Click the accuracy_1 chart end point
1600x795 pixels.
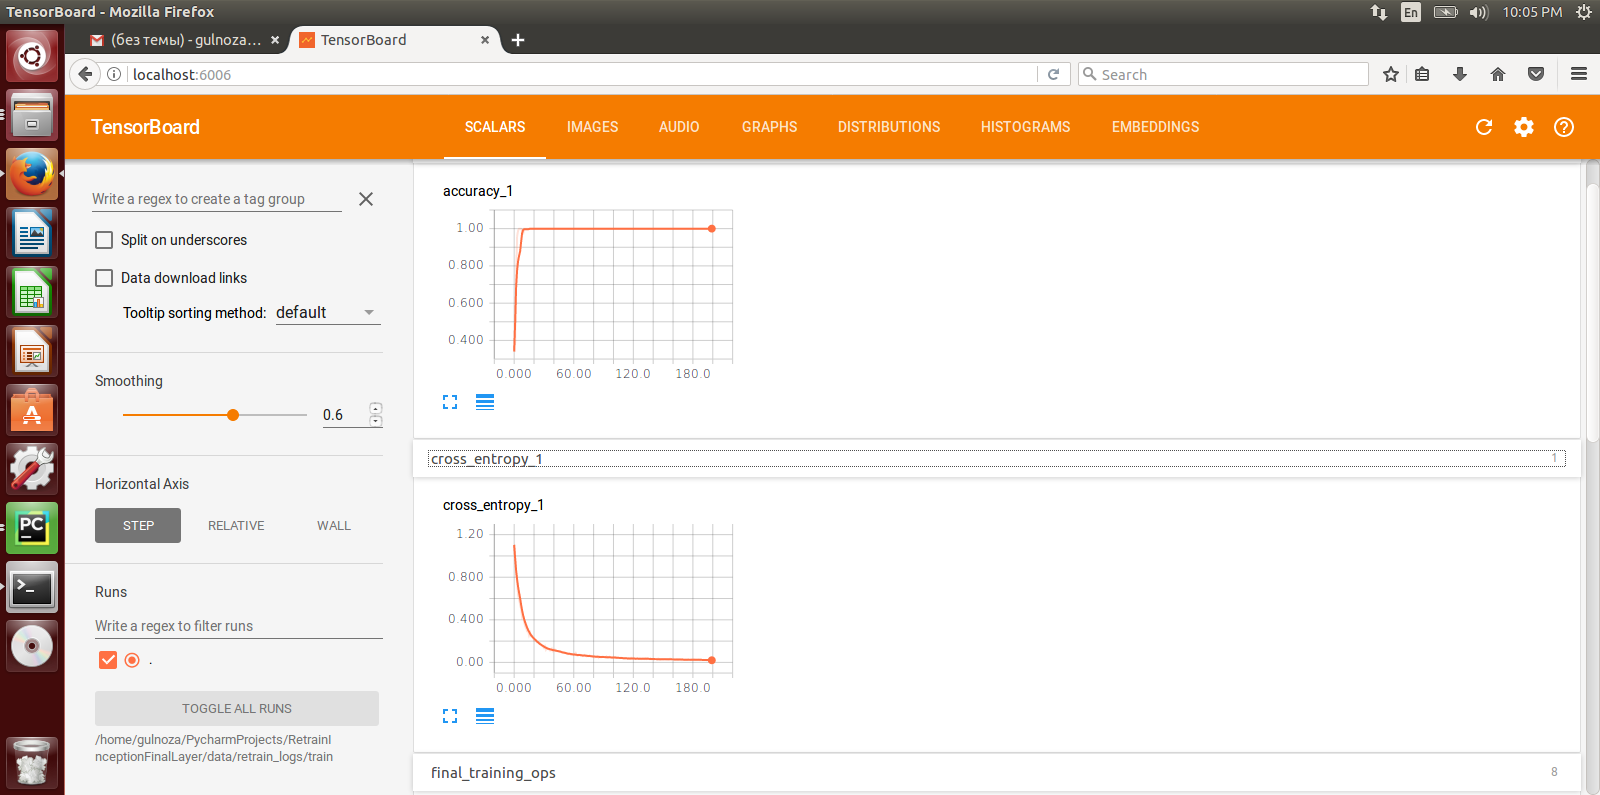pos(712,229)
